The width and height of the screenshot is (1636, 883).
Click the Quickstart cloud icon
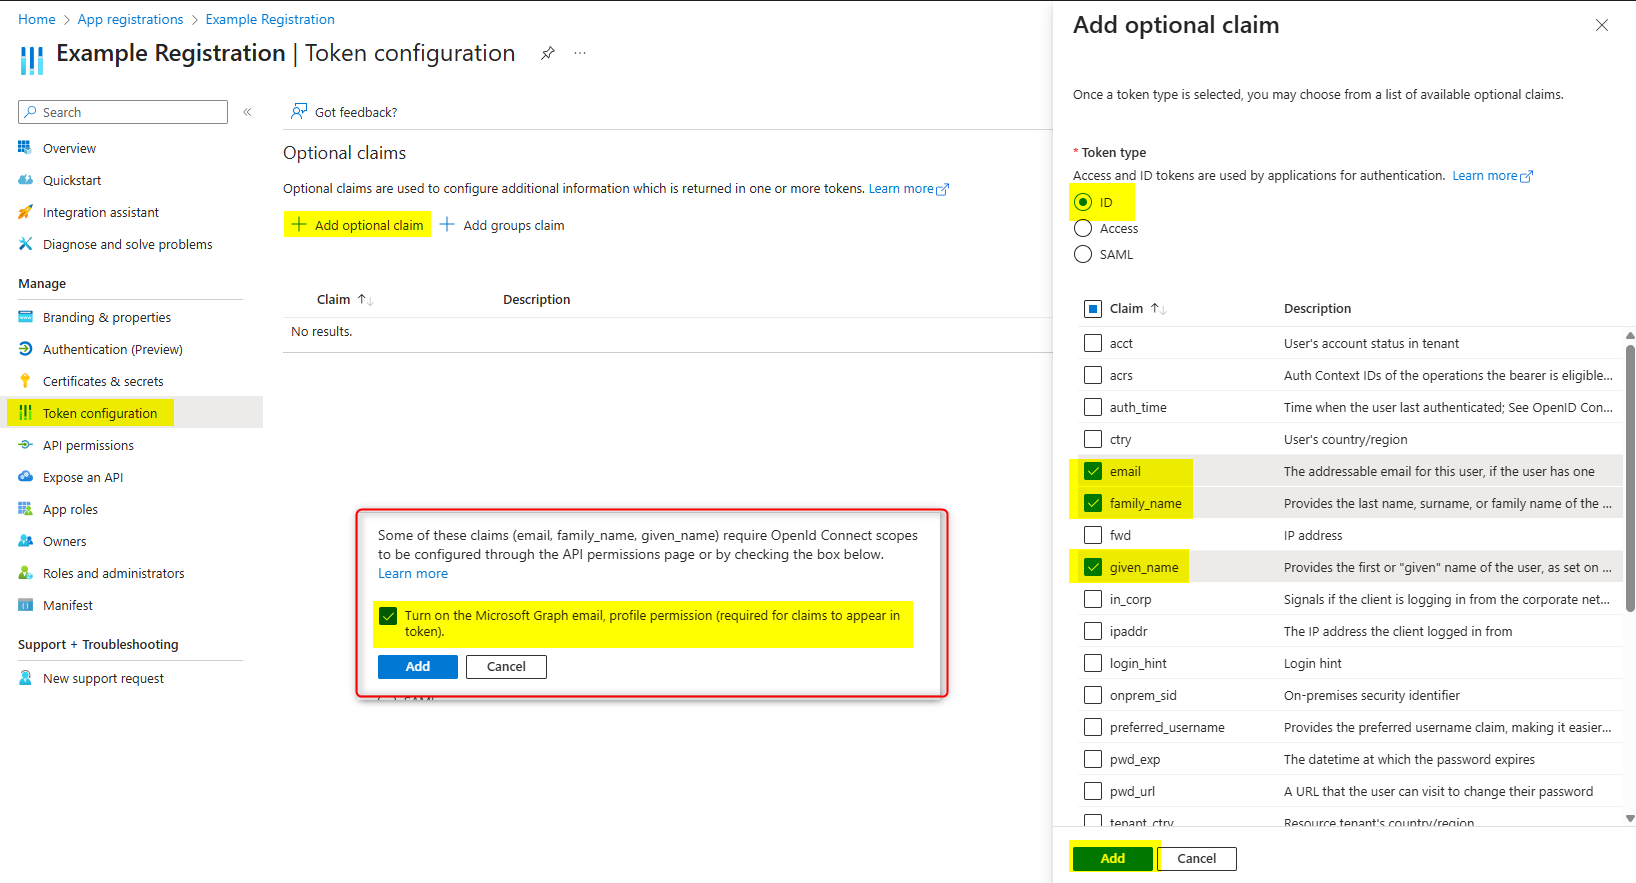coord(25,180)
